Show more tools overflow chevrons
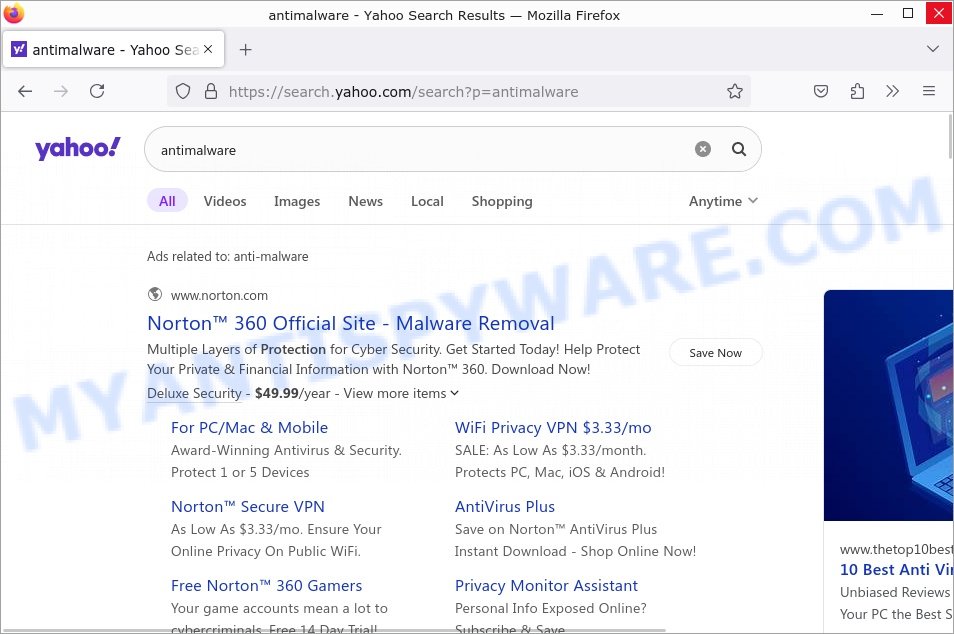954x634 pixels. tap(893, 91)
